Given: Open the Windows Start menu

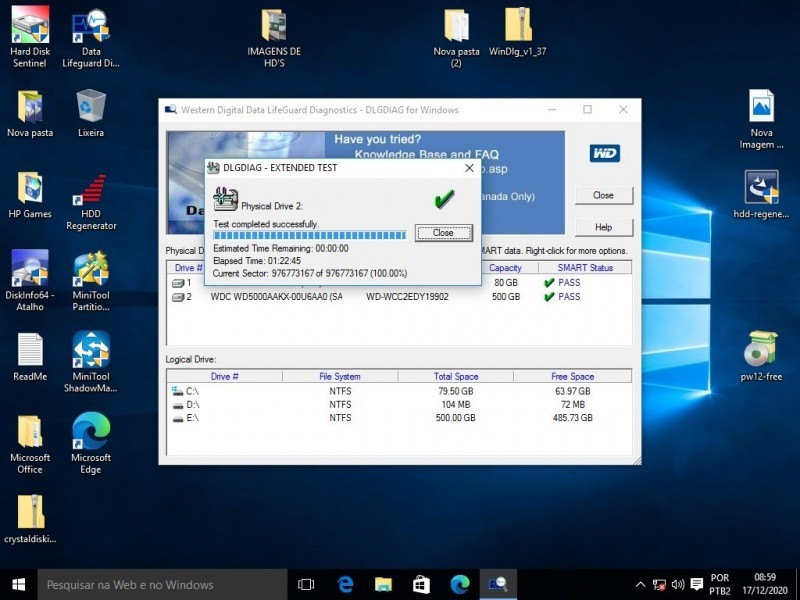Looking at the screenshot, I should coord(18,585).
